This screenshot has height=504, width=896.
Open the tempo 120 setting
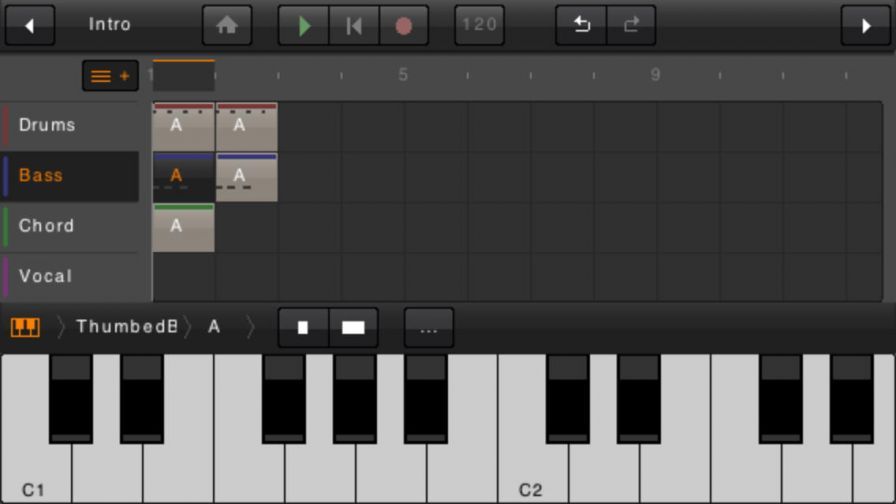(480, 26)
